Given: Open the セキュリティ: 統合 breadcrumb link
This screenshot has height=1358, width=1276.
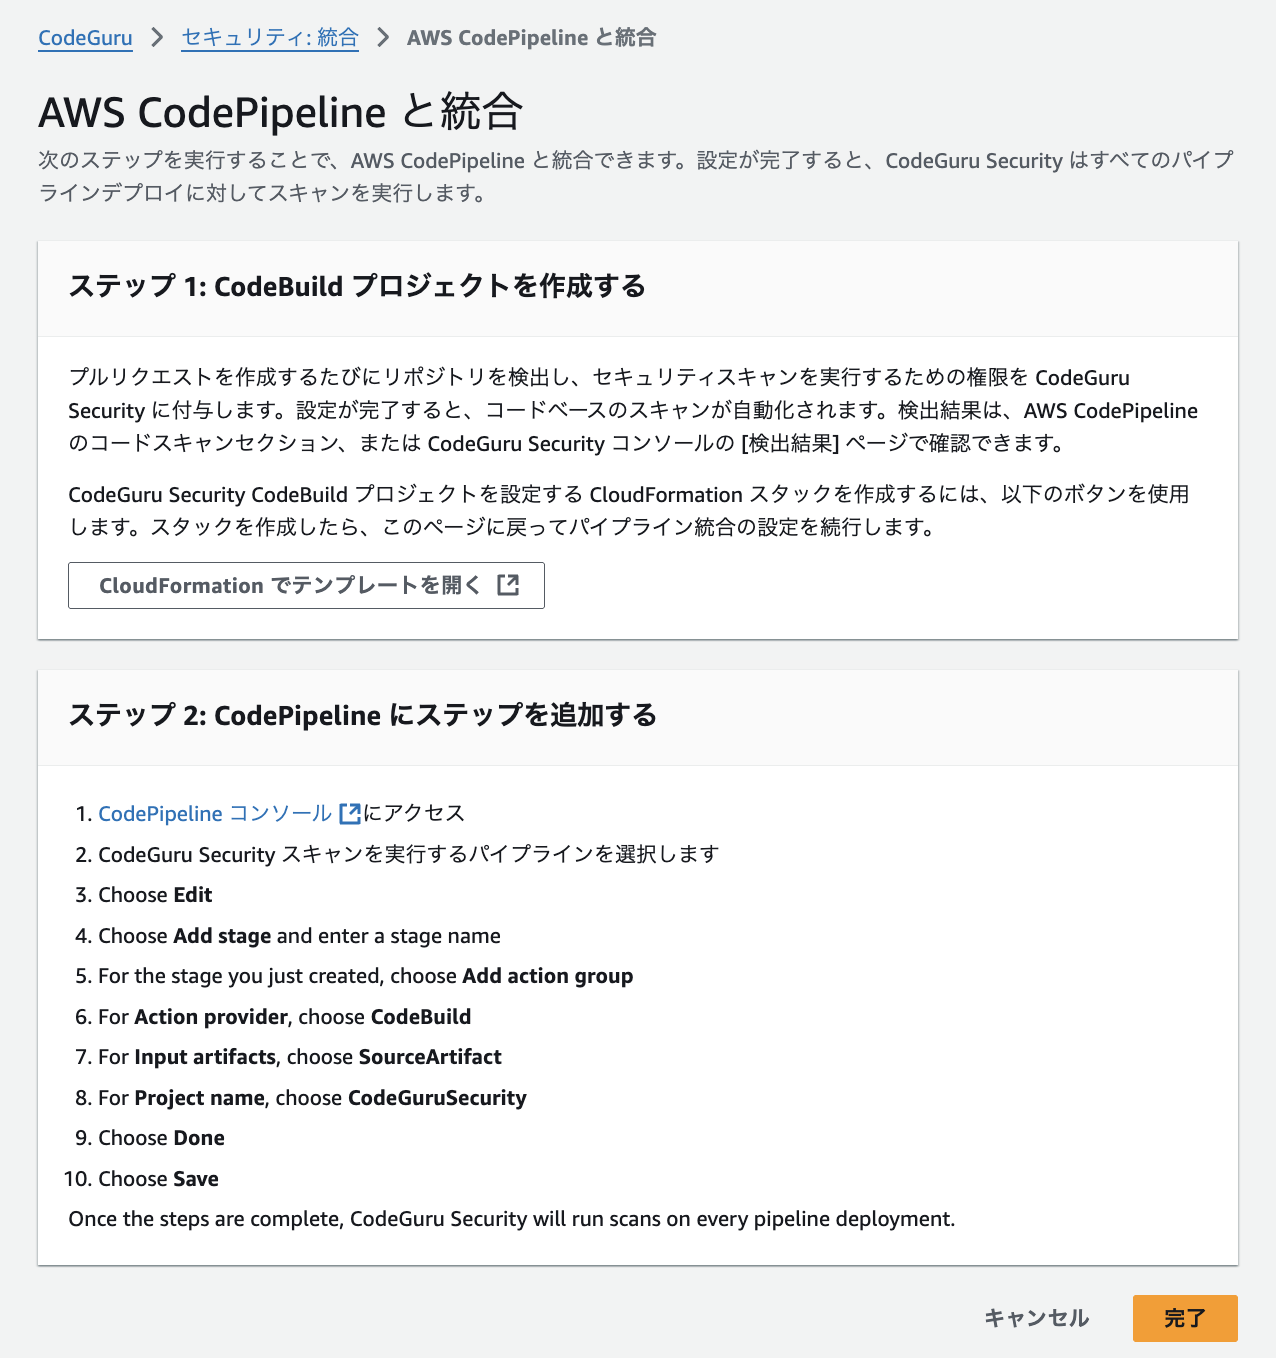Looking at the screenshot, I should pos(269,37).
